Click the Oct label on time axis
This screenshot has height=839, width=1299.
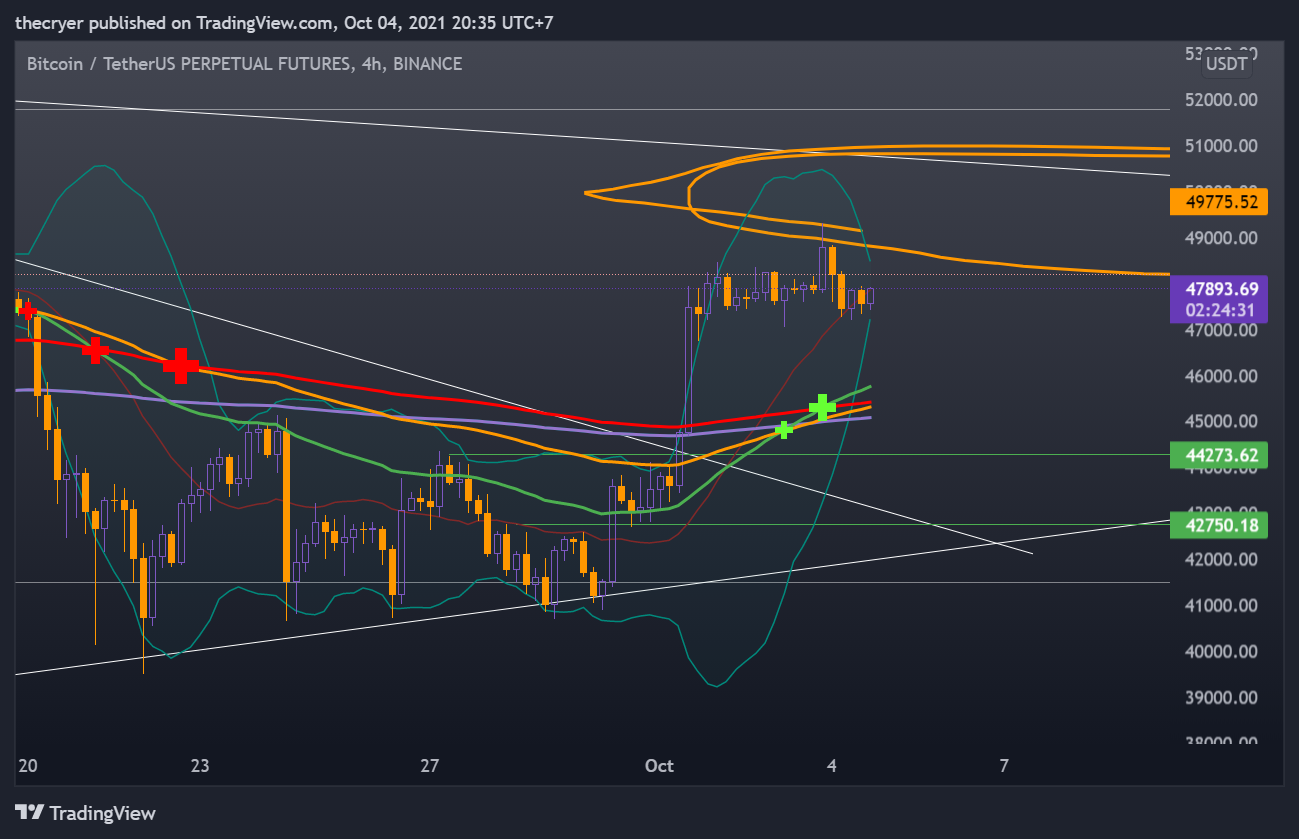[x=660, y=767]
